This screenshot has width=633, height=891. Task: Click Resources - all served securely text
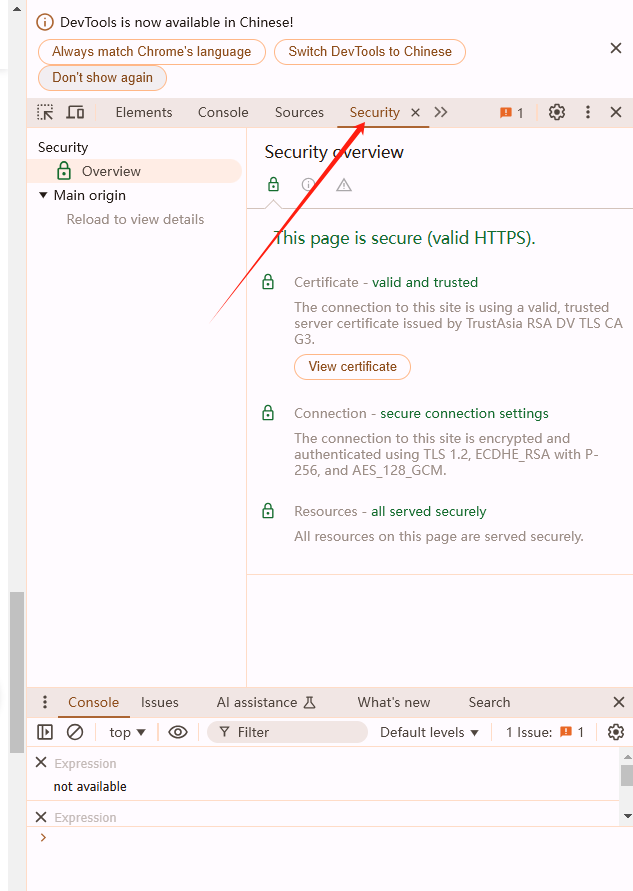pyautogui.click(x=390, y=511)
